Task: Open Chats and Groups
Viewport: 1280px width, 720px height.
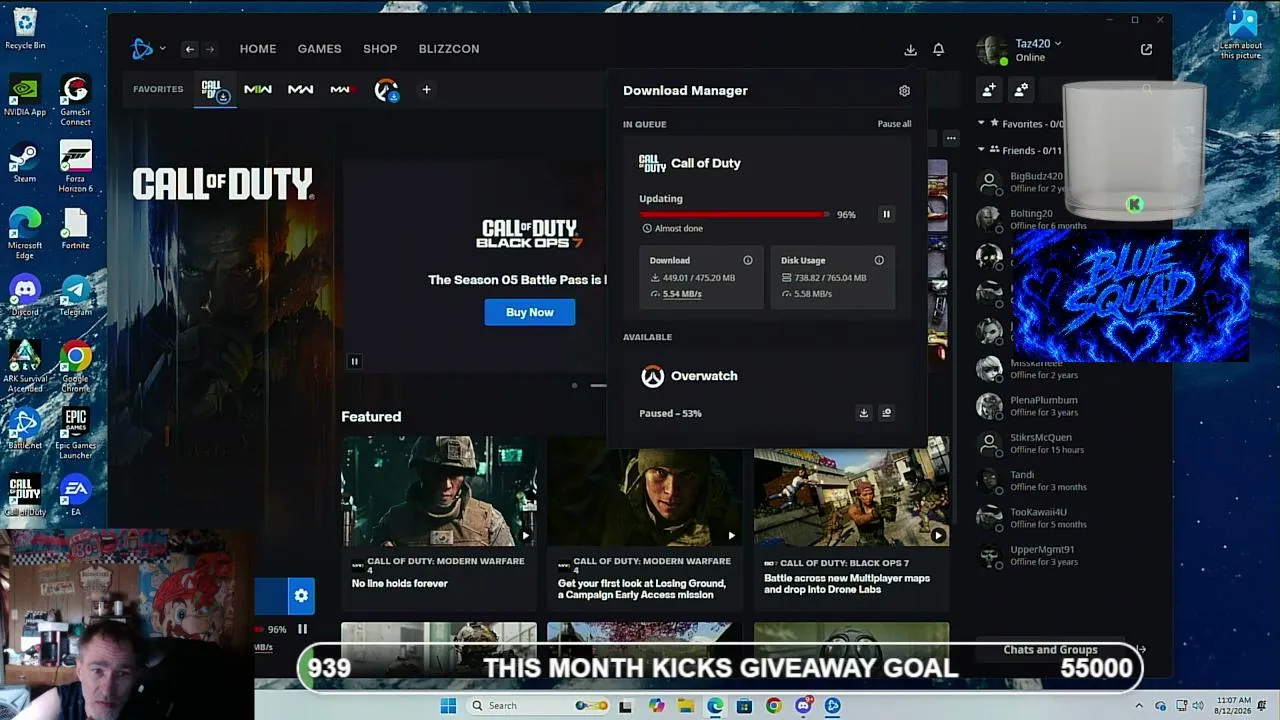Action: (x=1050, y=650)
